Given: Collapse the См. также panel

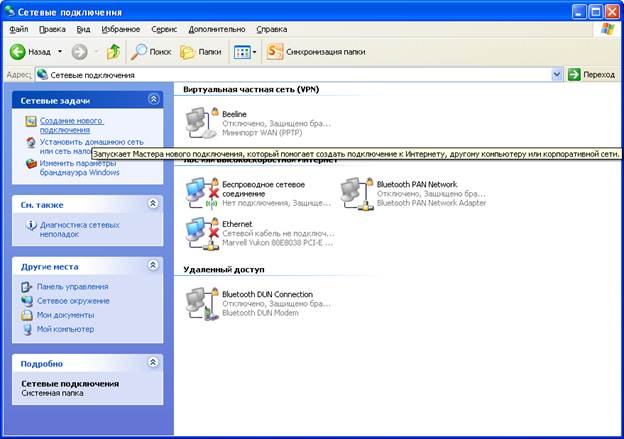Looking at the screenshot, I should [x=153, y=203].
